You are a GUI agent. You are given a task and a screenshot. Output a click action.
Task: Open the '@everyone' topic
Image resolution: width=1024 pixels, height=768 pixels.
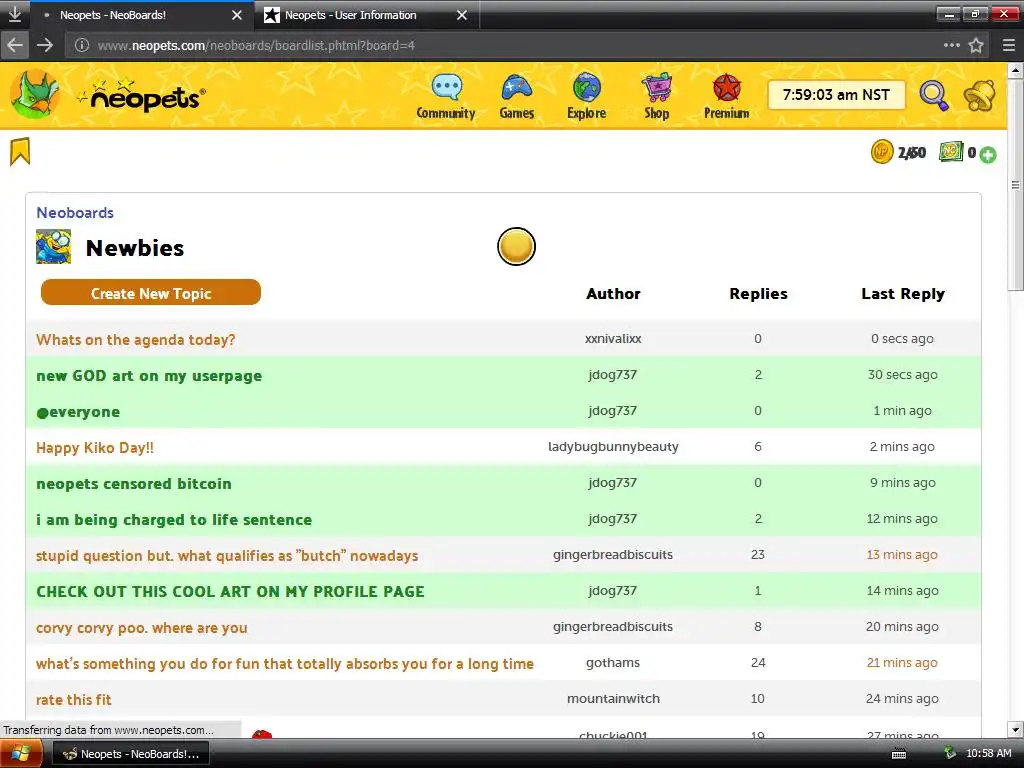point(78,412)
